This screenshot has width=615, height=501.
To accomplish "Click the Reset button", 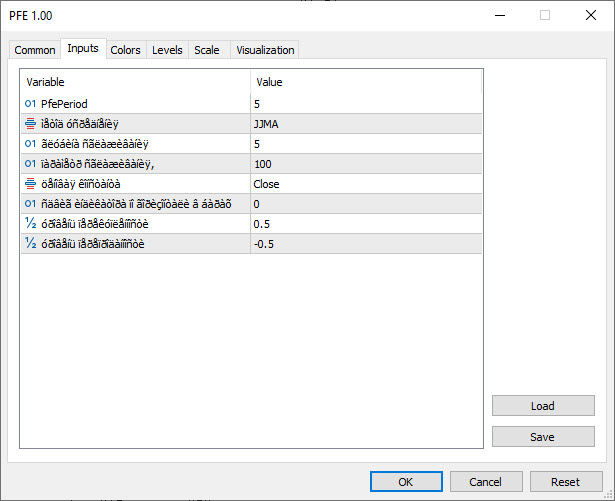I will point(565,481).
